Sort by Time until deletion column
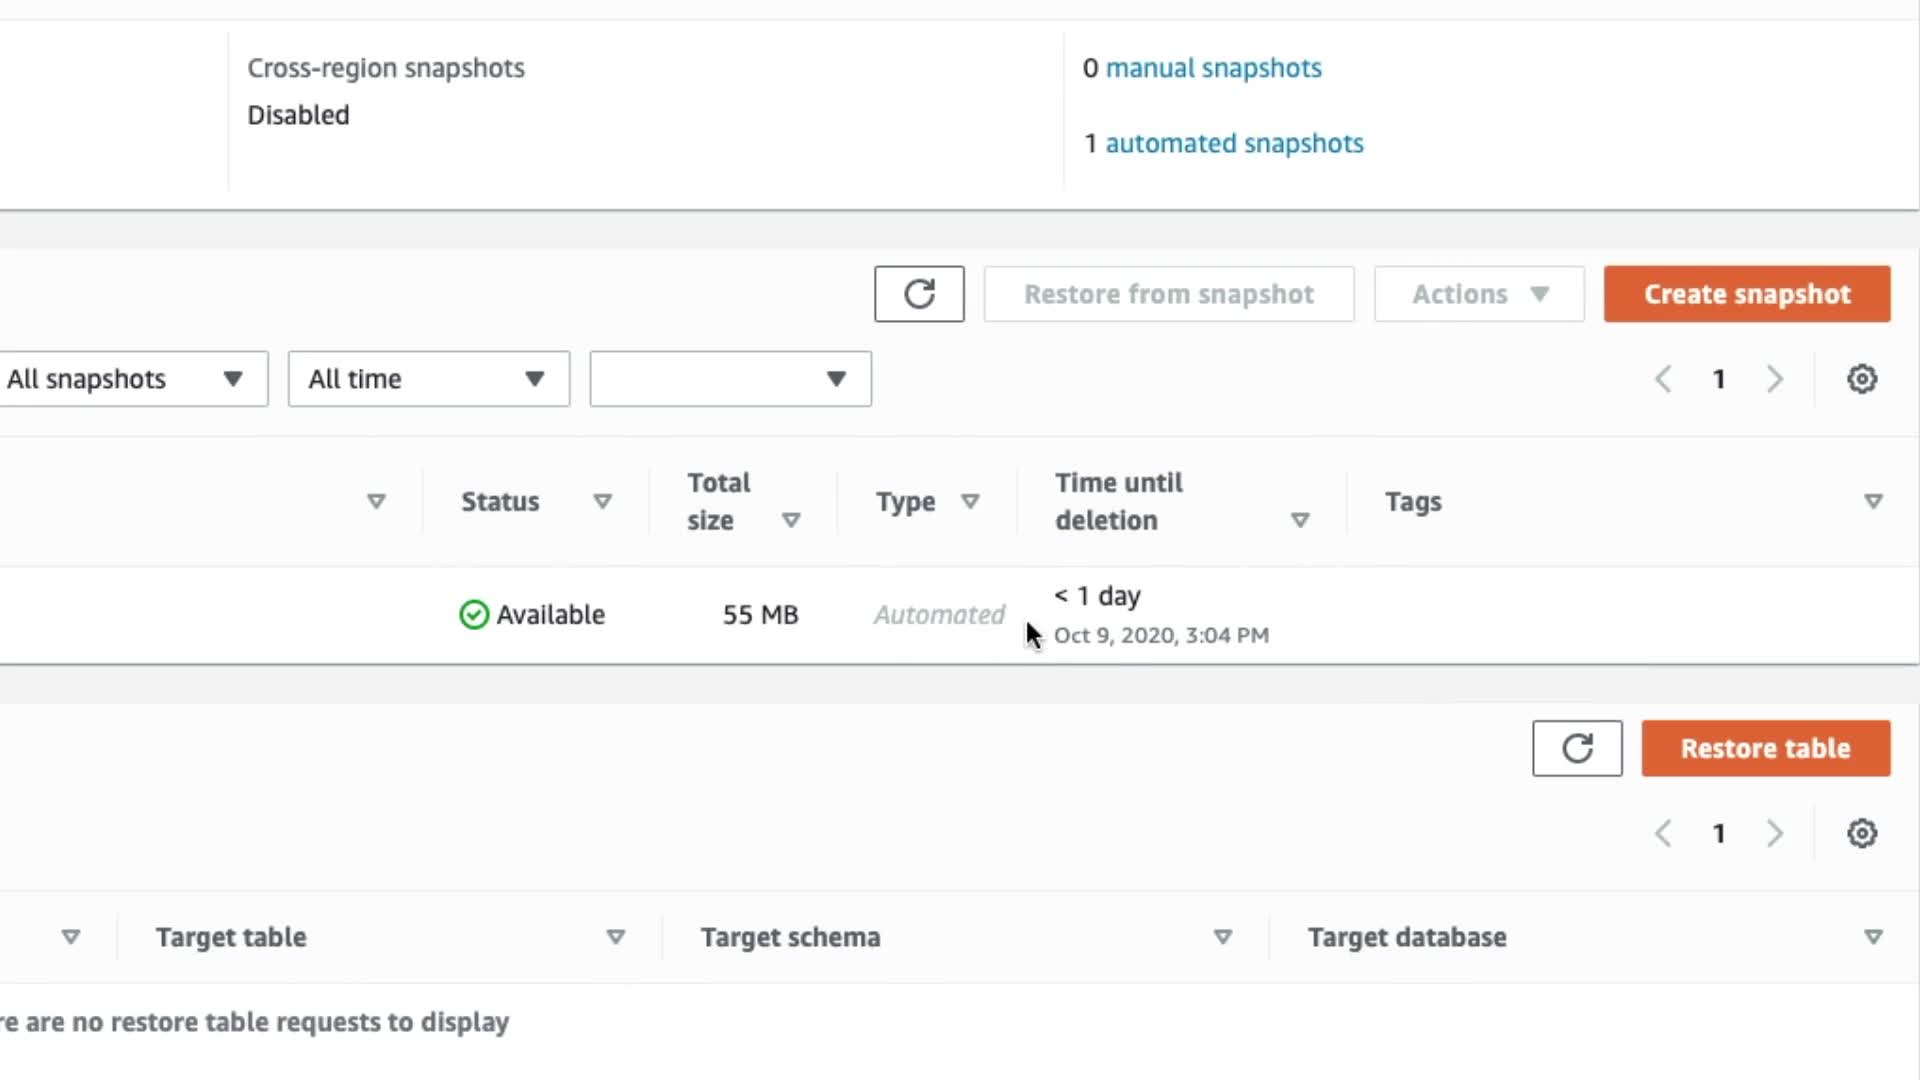 tap(1299, 520)
